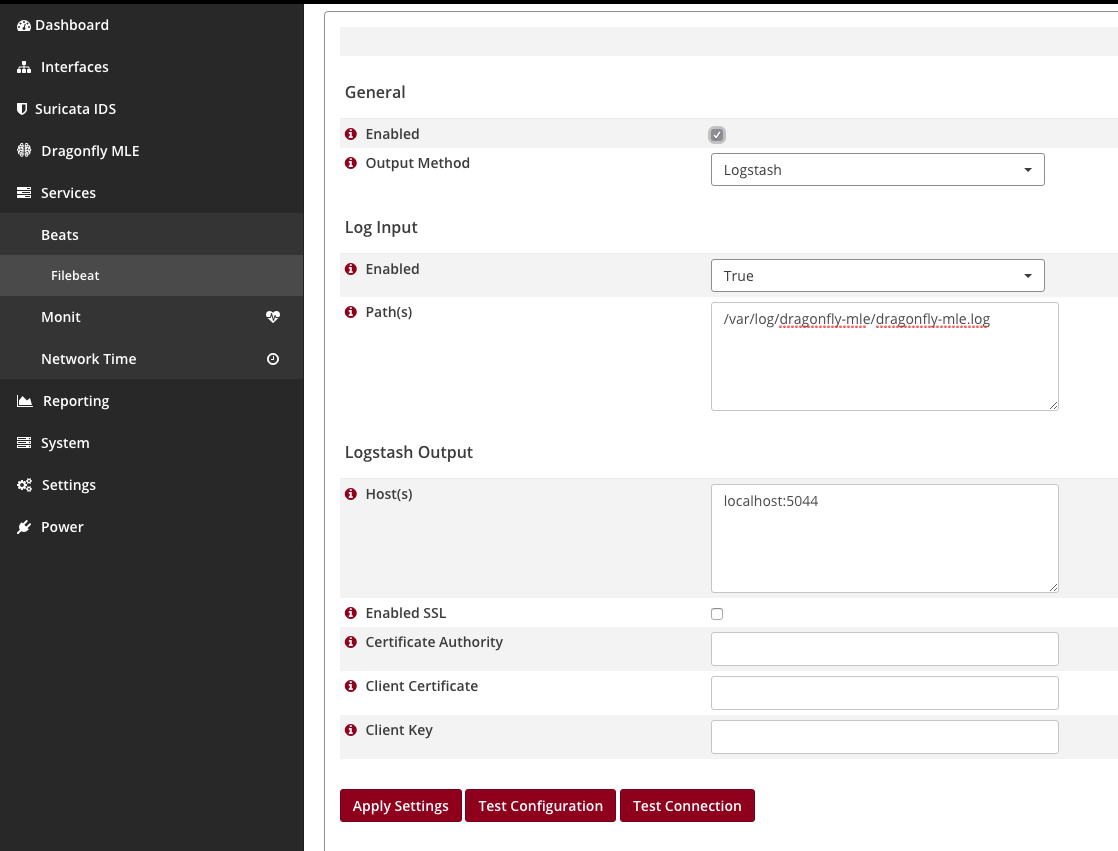Show help info for General Enabled

[351, 134]
